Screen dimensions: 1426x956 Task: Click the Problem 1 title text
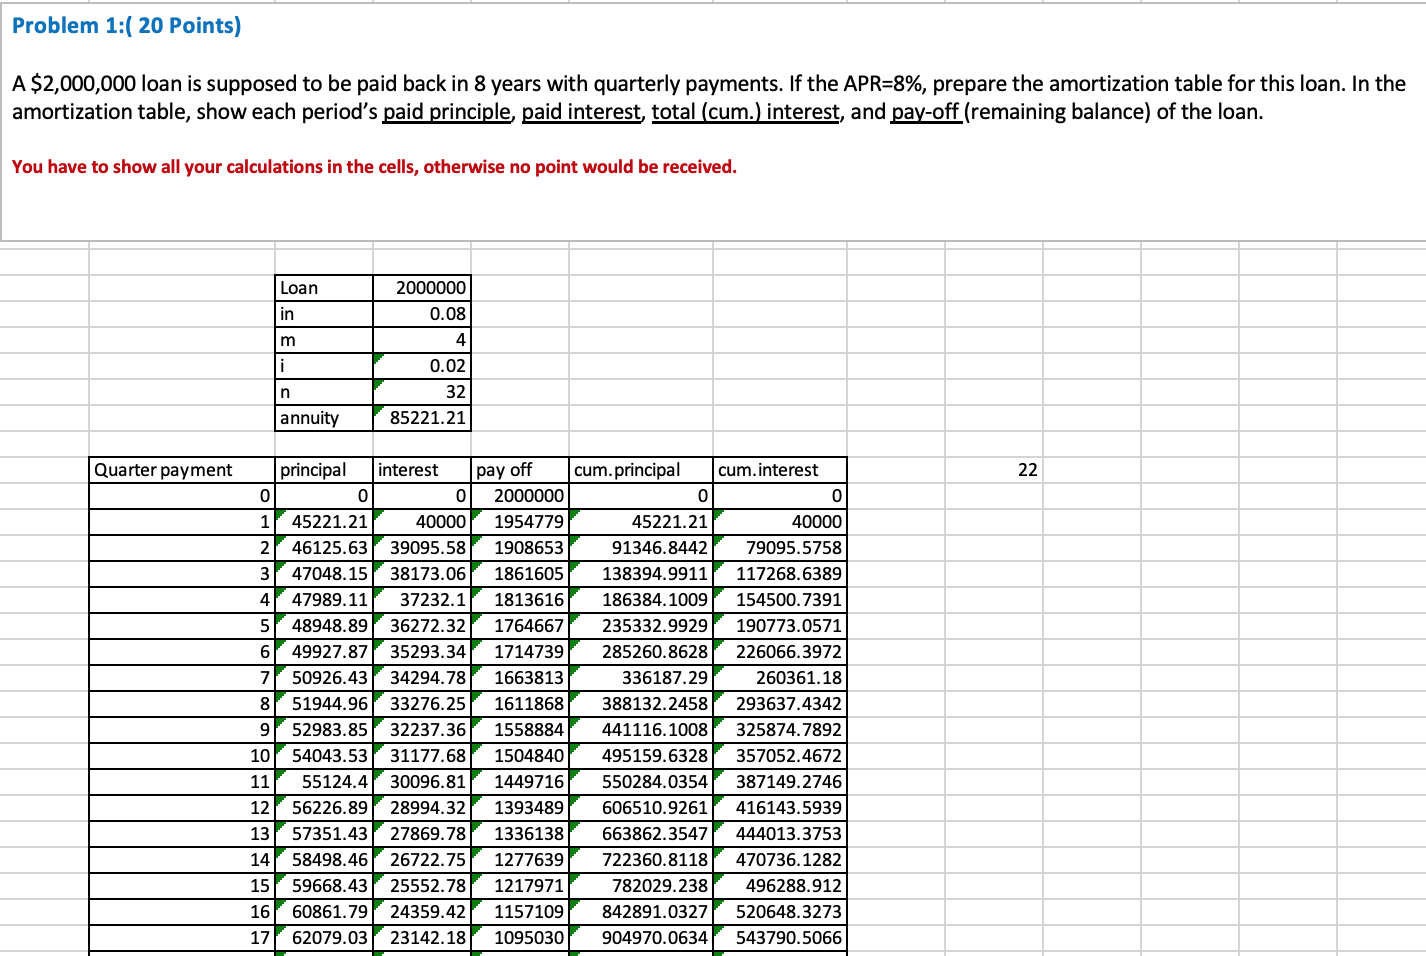tap(127, 26)
